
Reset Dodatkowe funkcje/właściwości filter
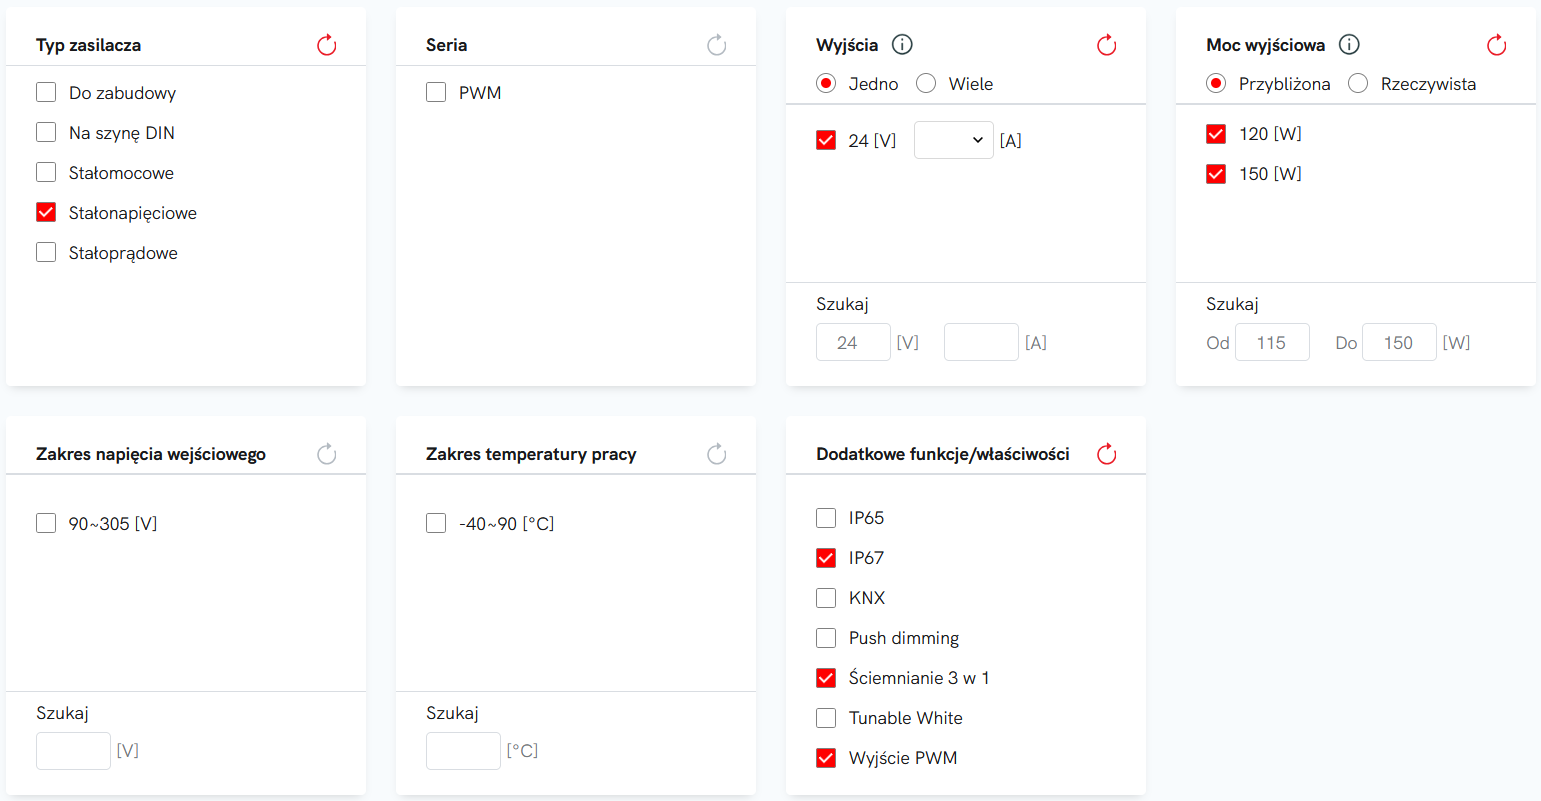[1107, 454]
